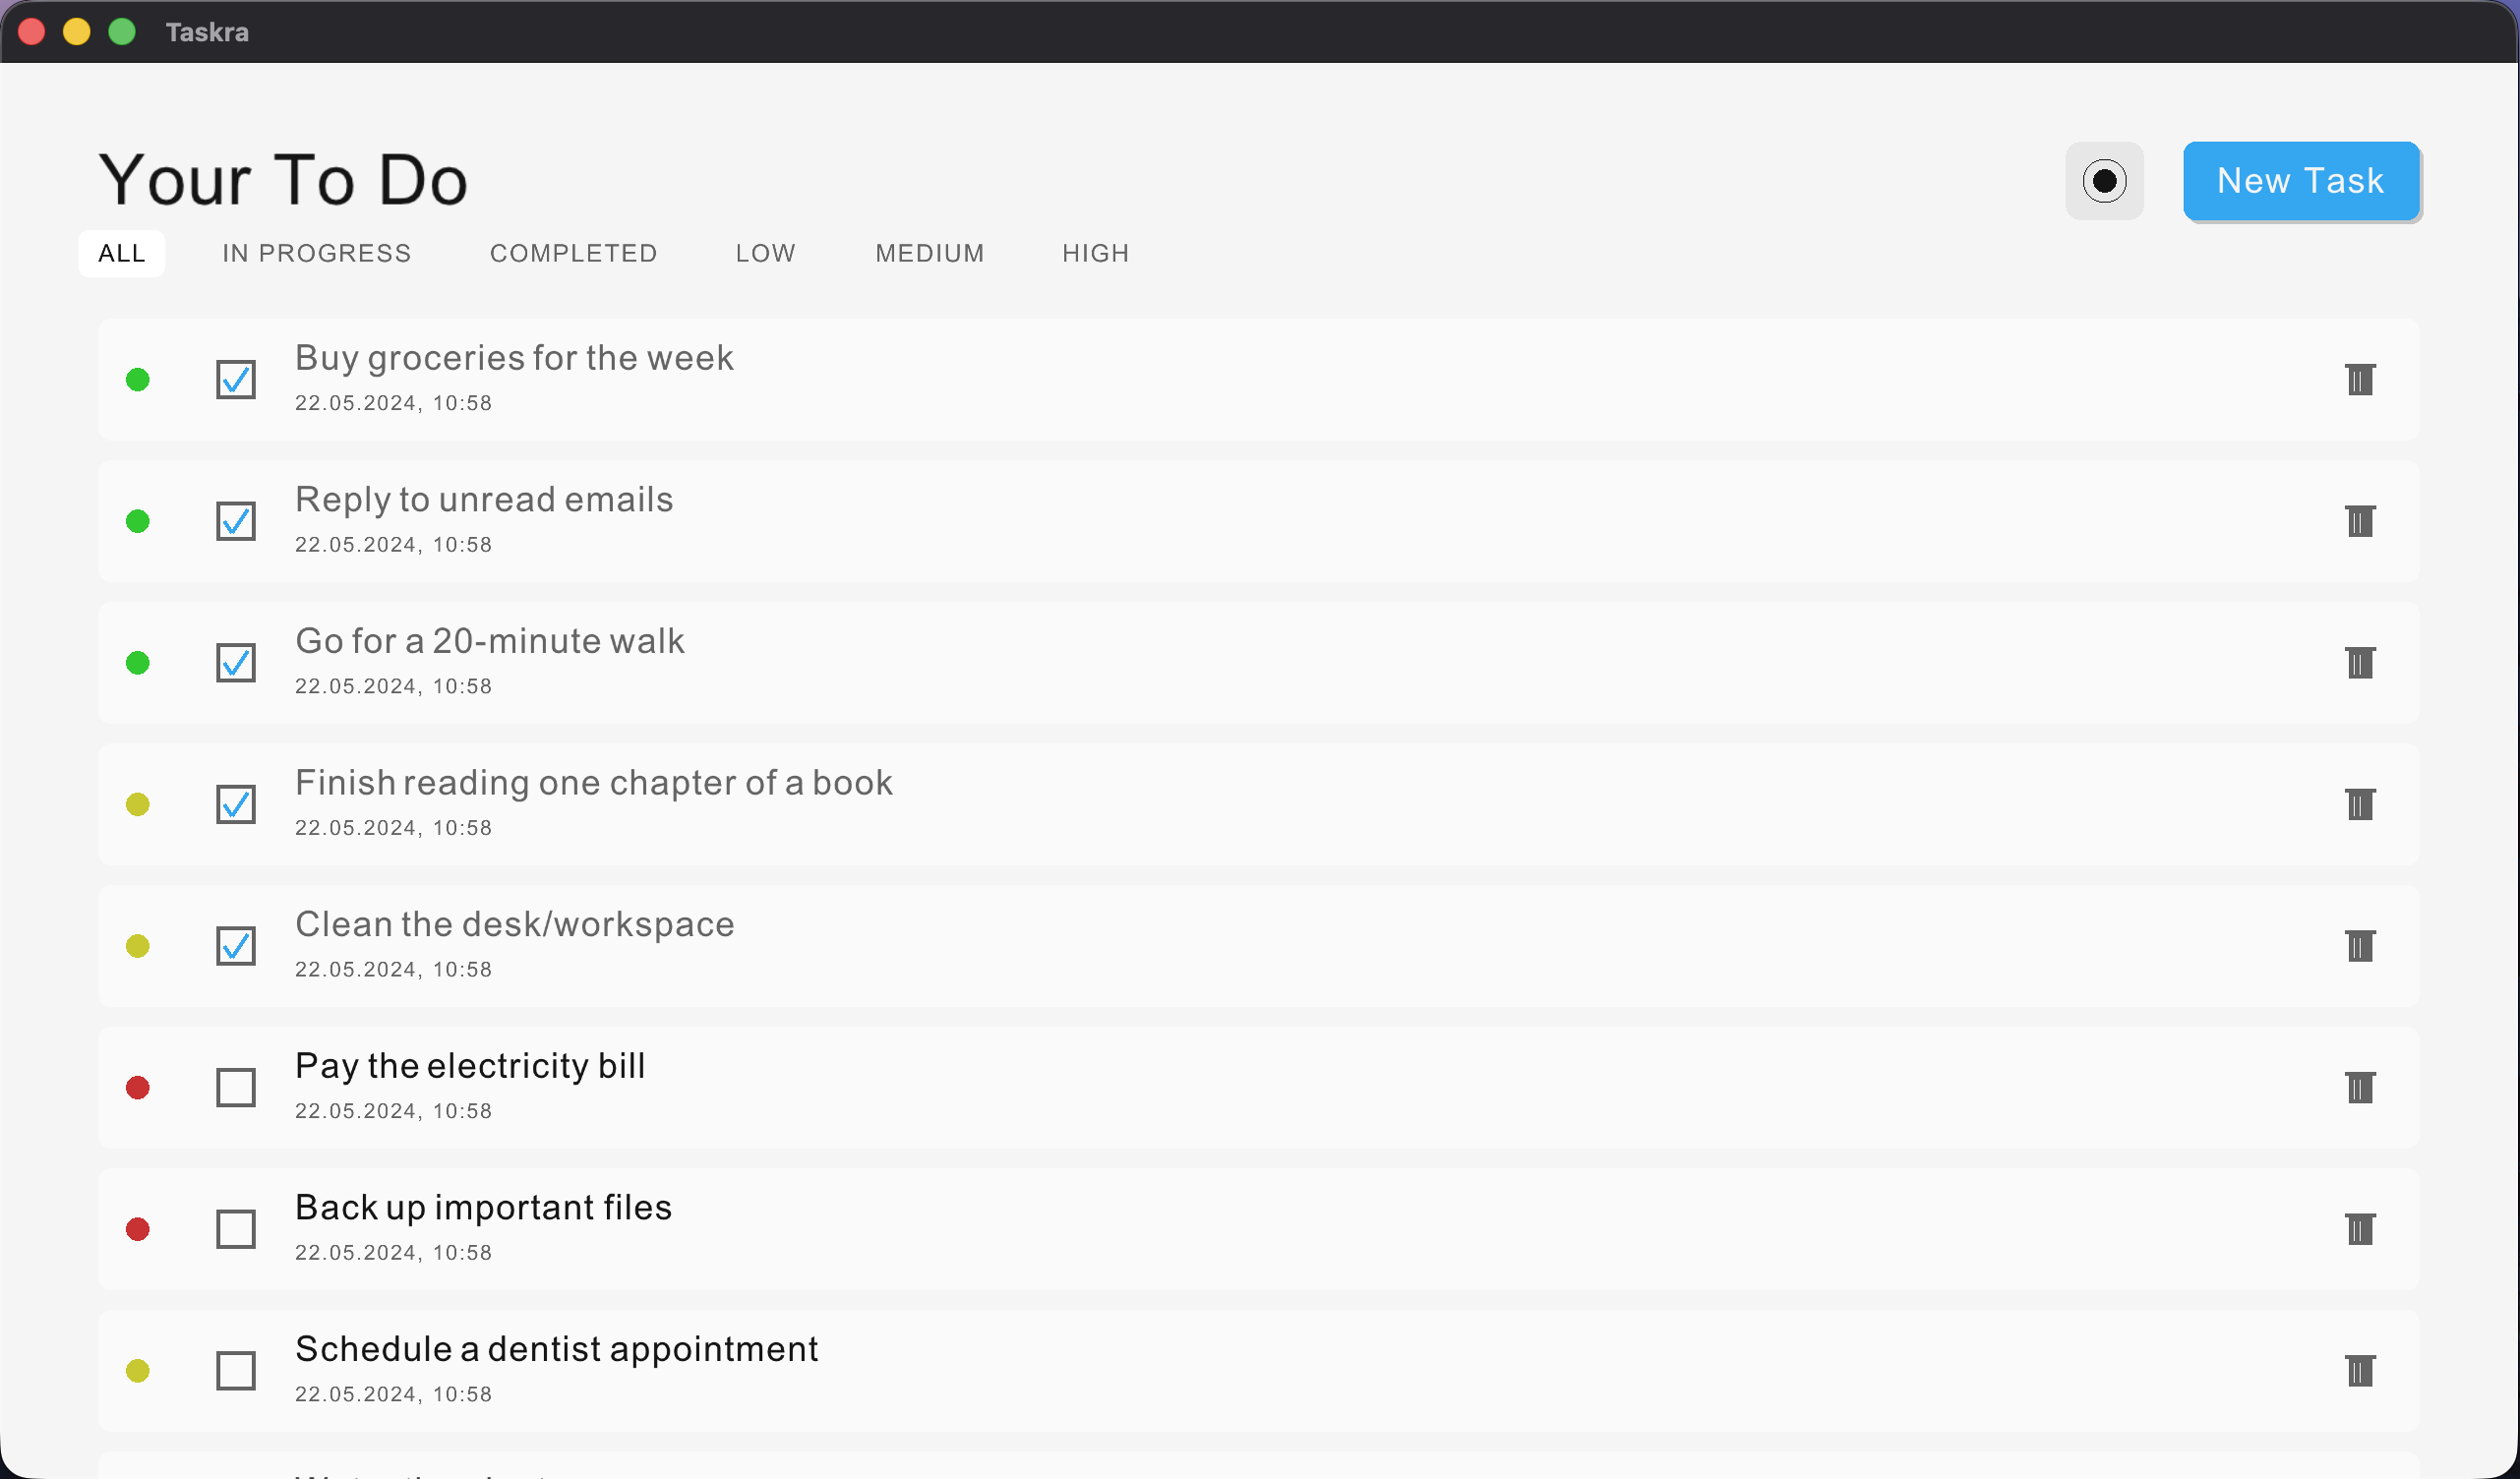This screenshot has width=2520, height=1479.
Task: Select Go for a 20-minute walk text
Action: point(490,641)
